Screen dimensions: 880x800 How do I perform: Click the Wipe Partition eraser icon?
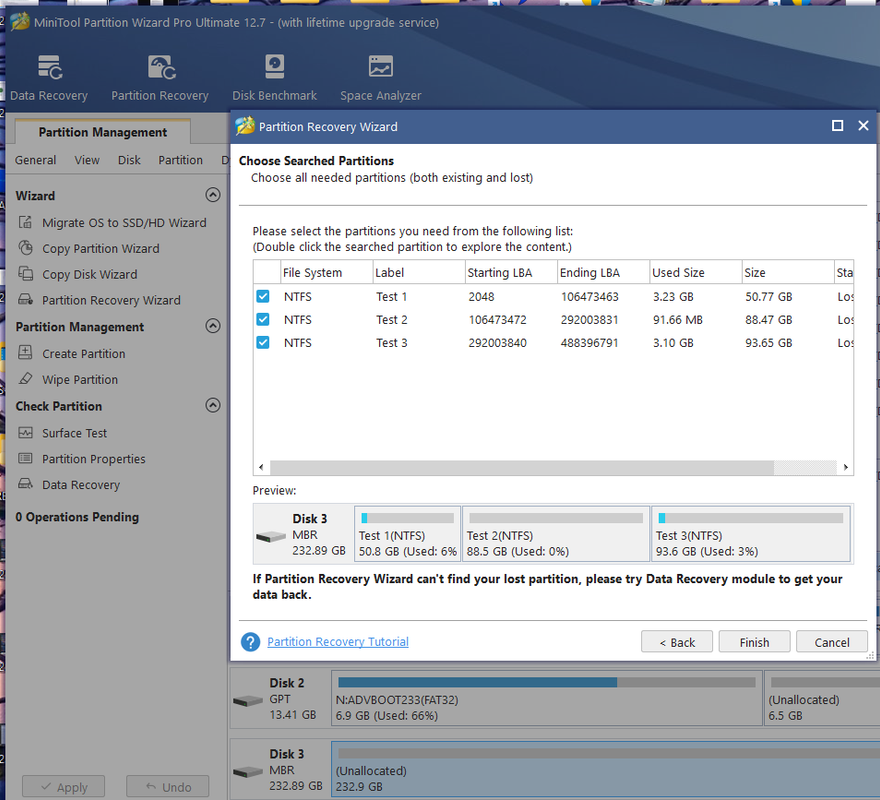point(25,379)
